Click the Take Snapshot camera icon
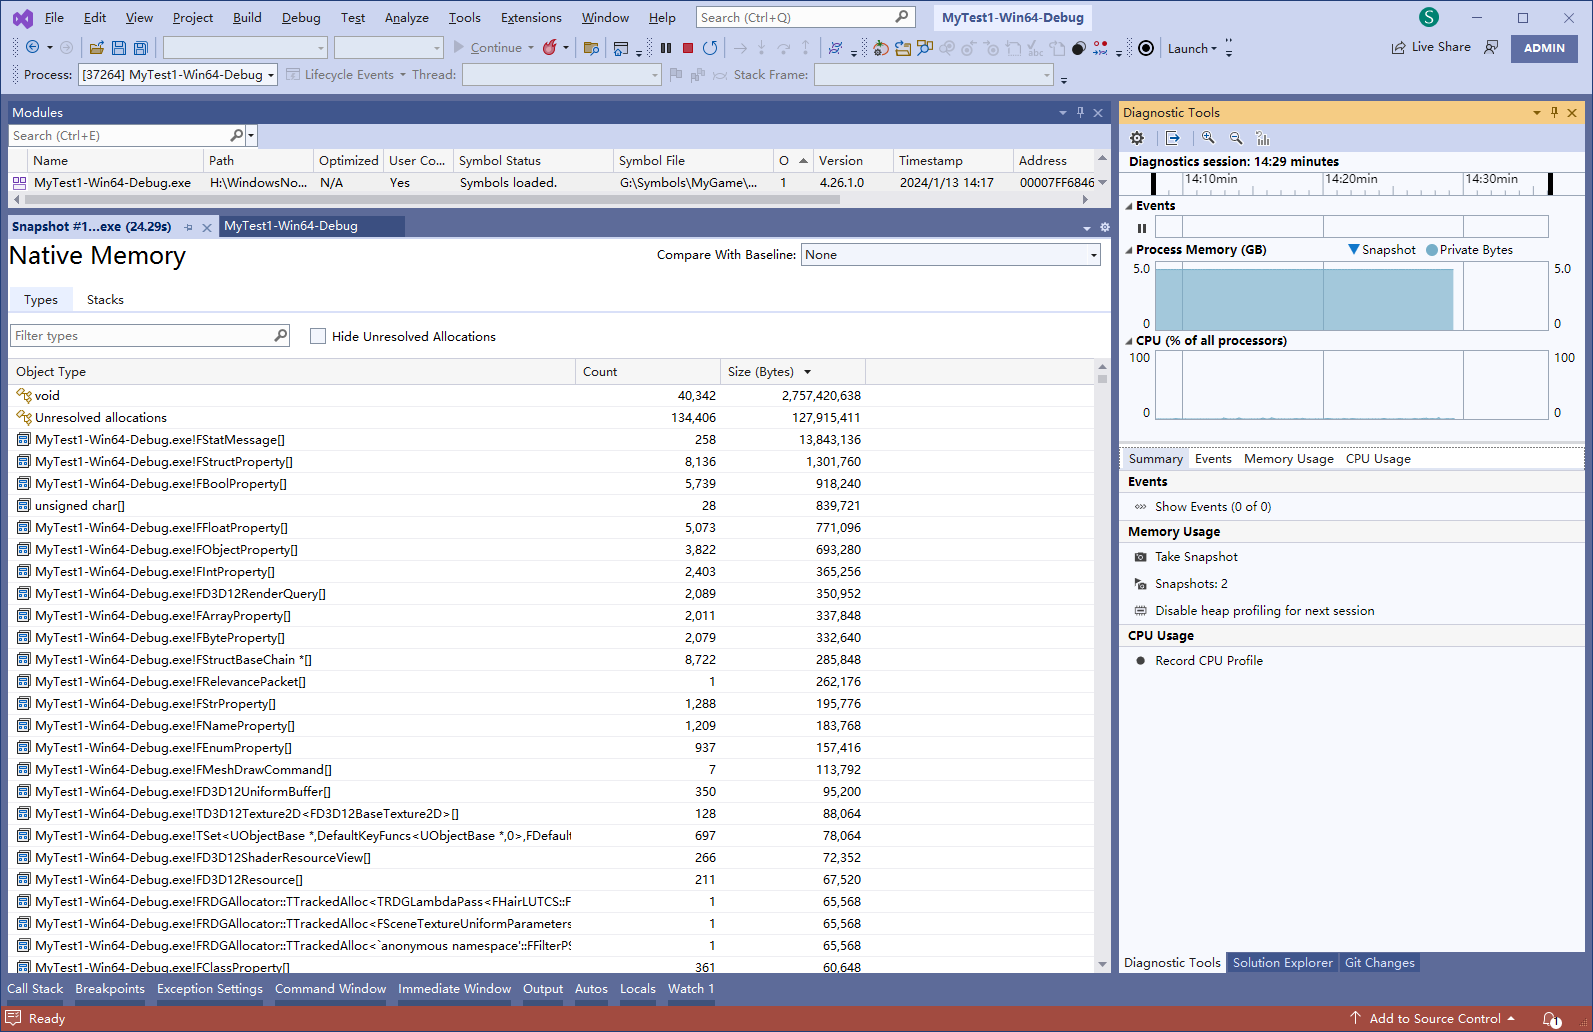Image resolution: width=1593 pixels, height=1032 pixels. [1140, 557]
